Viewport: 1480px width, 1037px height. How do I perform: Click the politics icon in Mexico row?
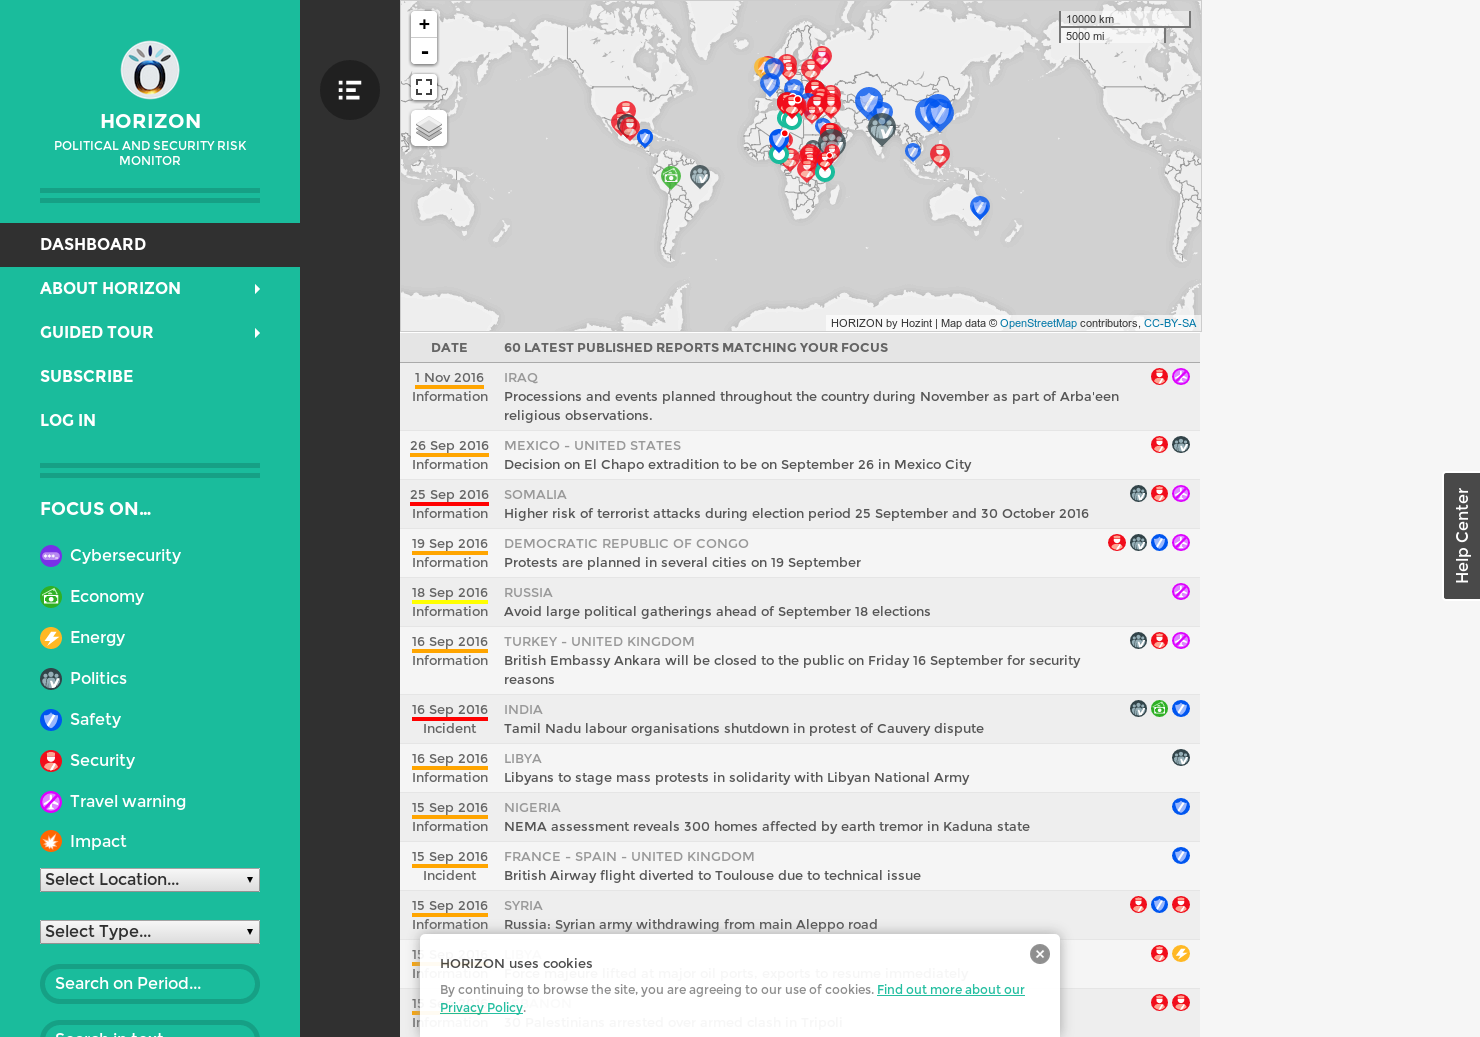point(1181,445)
